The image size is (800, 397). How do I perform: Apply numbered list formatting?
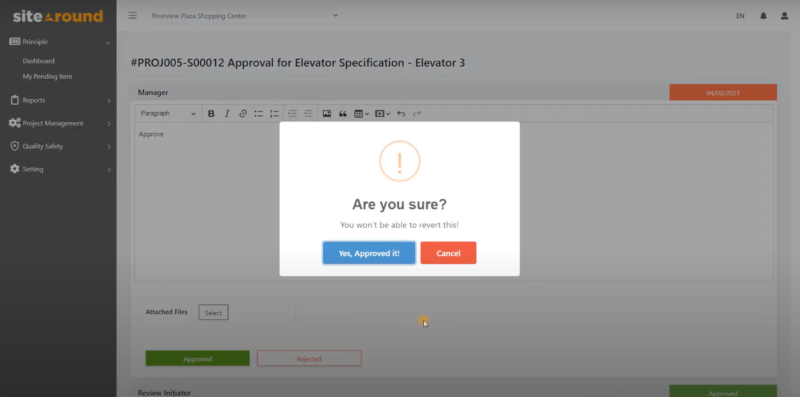(x=274, y=114)
